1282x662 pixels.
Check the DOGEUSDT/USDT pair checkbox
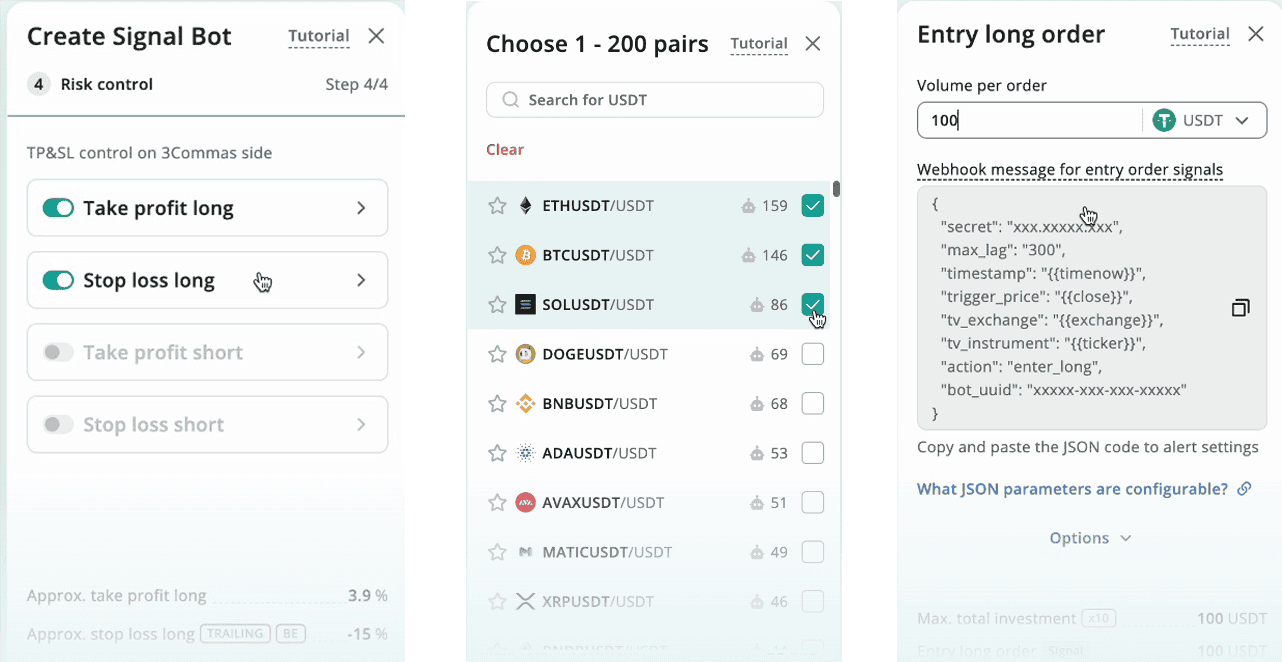point(813,354)
